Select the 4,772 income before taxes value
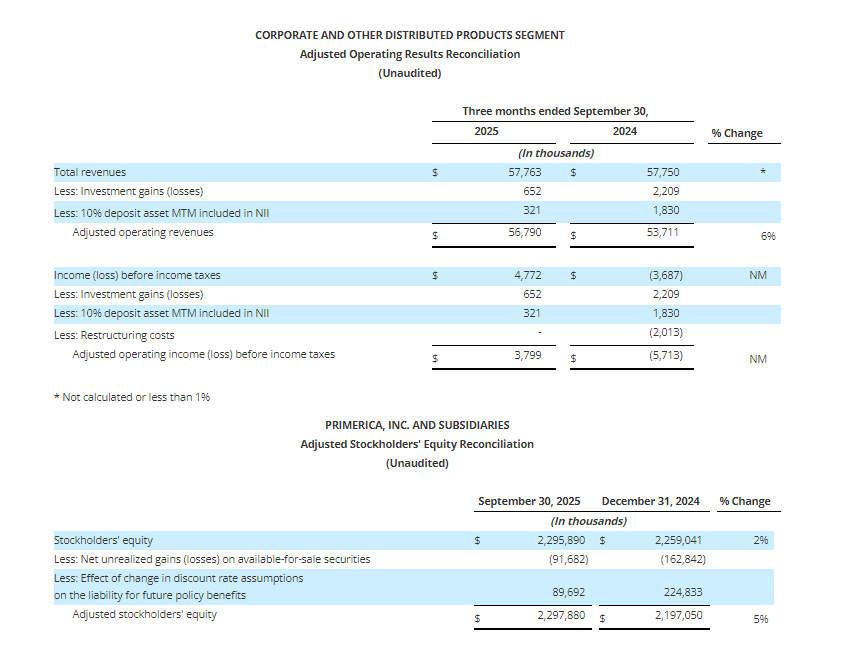847x659 pixels. pos(528,275)
